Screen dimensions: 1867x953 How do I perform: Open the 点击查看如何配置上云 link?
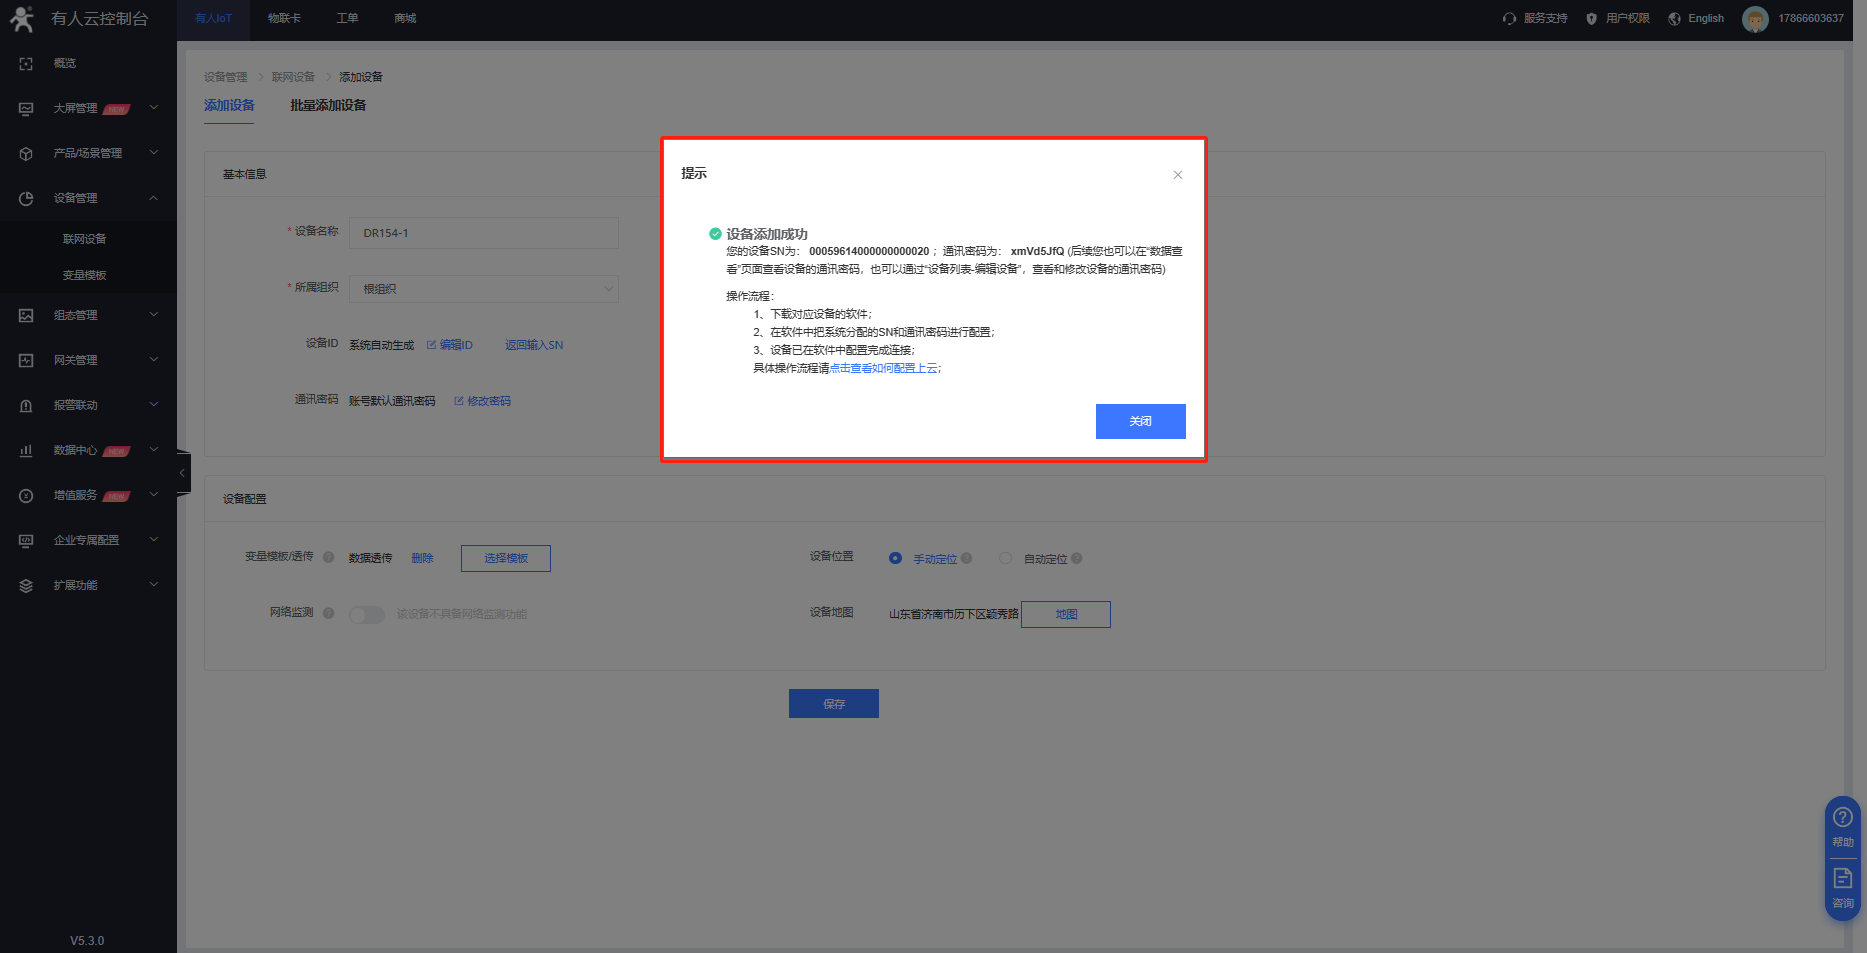(x=883, y=368)
